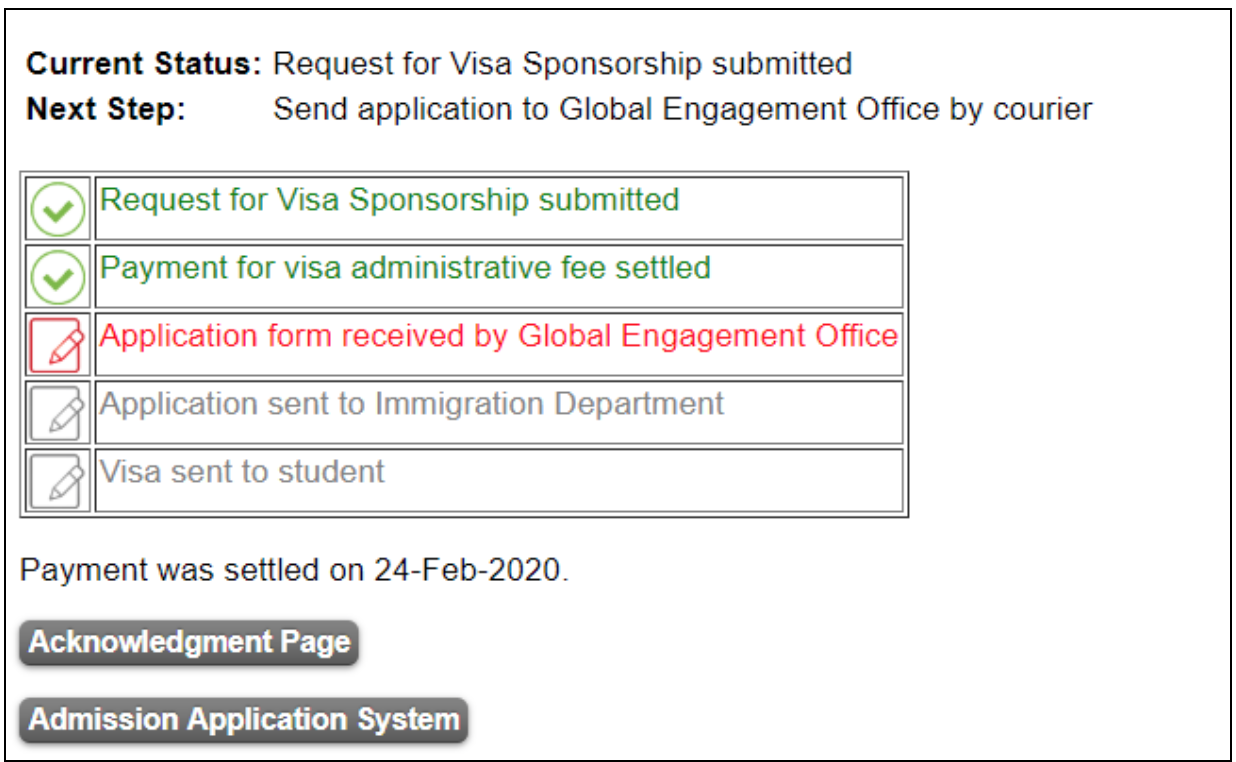Go to Admission Application System

point(244,720)
